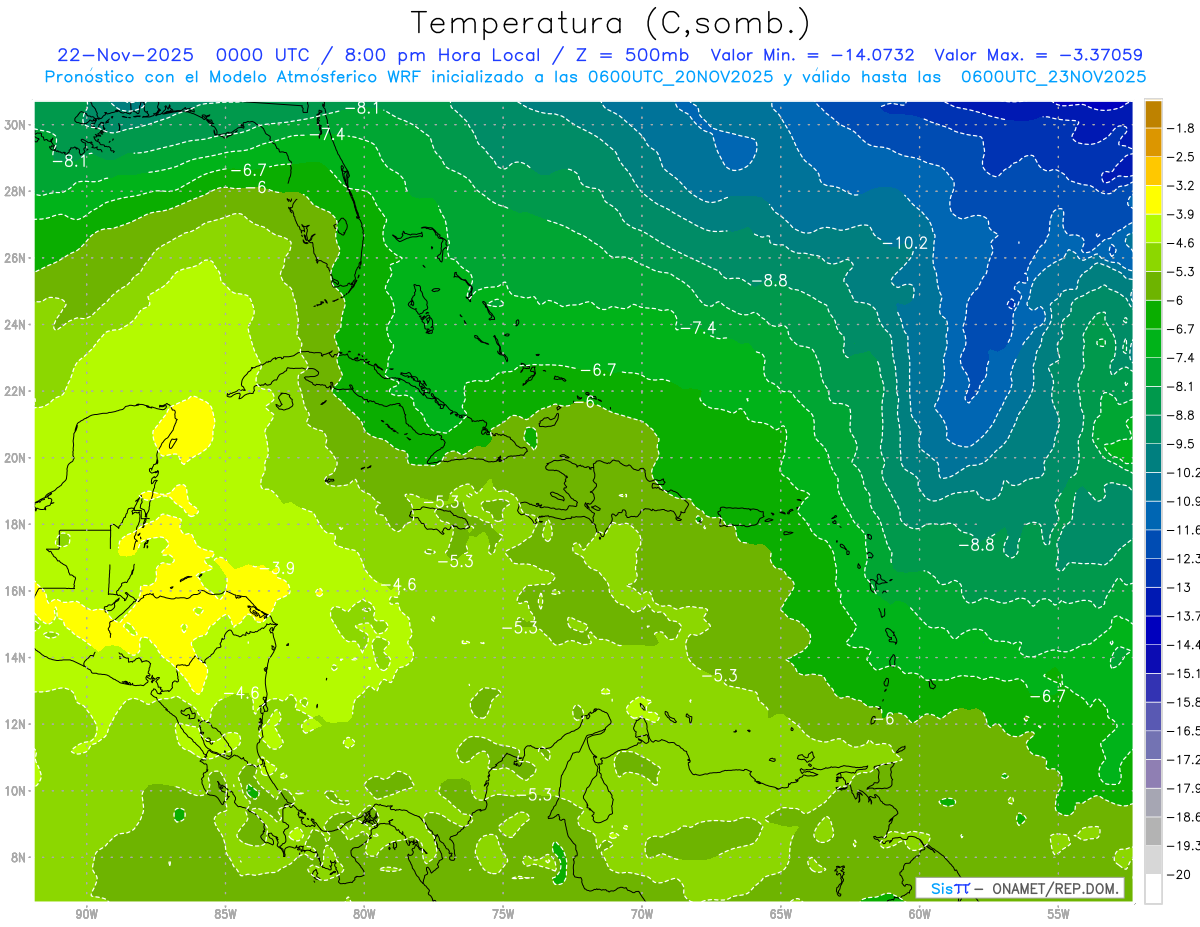The image size is (1200, 927).
Task: Pick the white swatch below -20 on colorbar
Action: pyautogui.click(x=1153, y=889)
